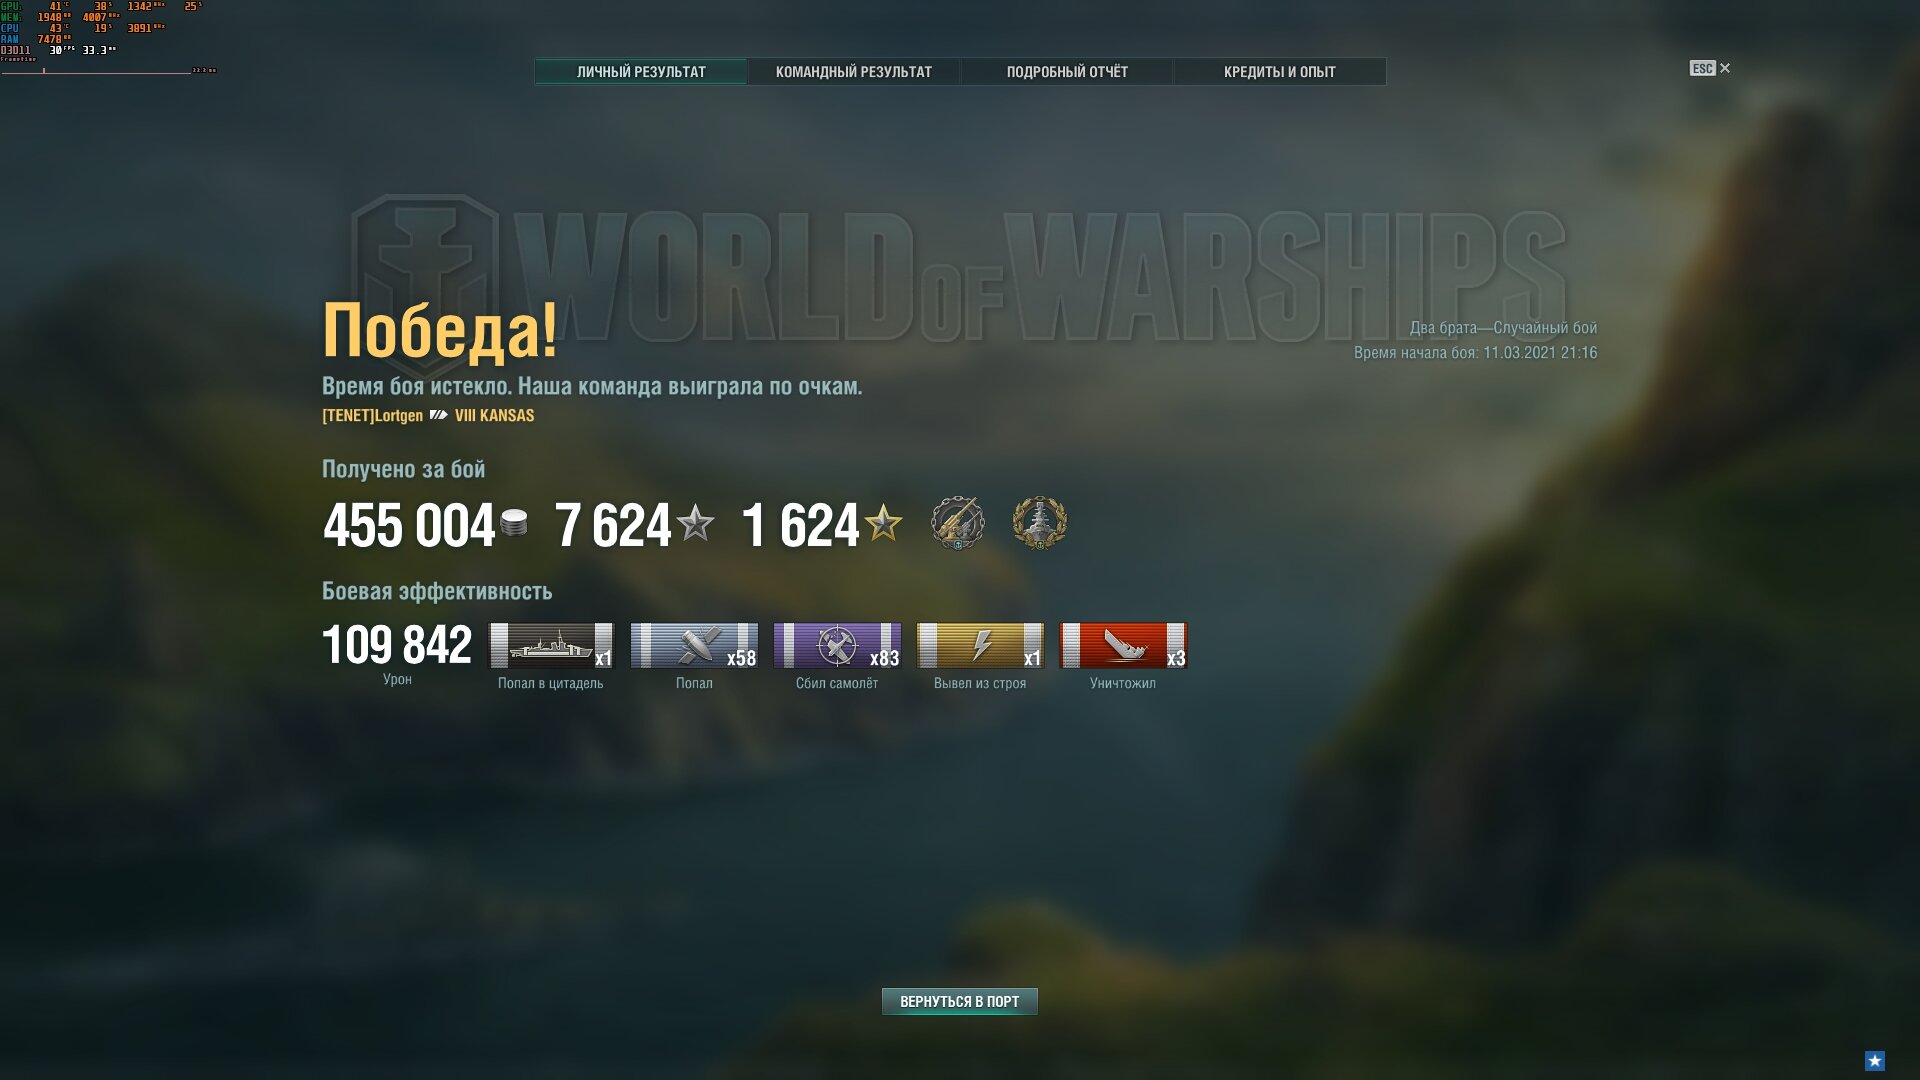This screenshot has height=1080, width=1920.
Task: Click the battleship wreath achievement medal
Action: [1039, 522]
